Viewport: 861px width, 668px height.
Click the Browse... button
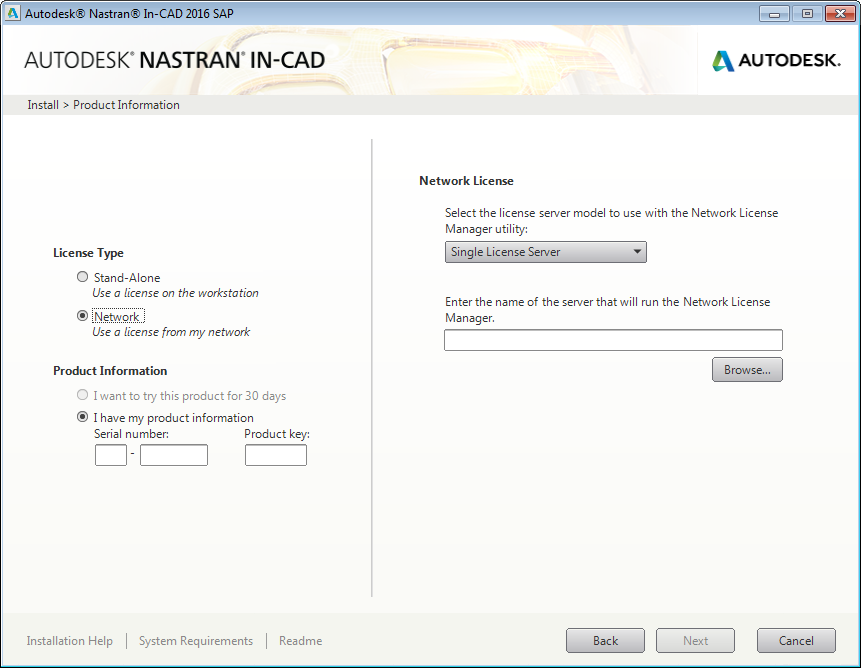click(x=747, y=370)
